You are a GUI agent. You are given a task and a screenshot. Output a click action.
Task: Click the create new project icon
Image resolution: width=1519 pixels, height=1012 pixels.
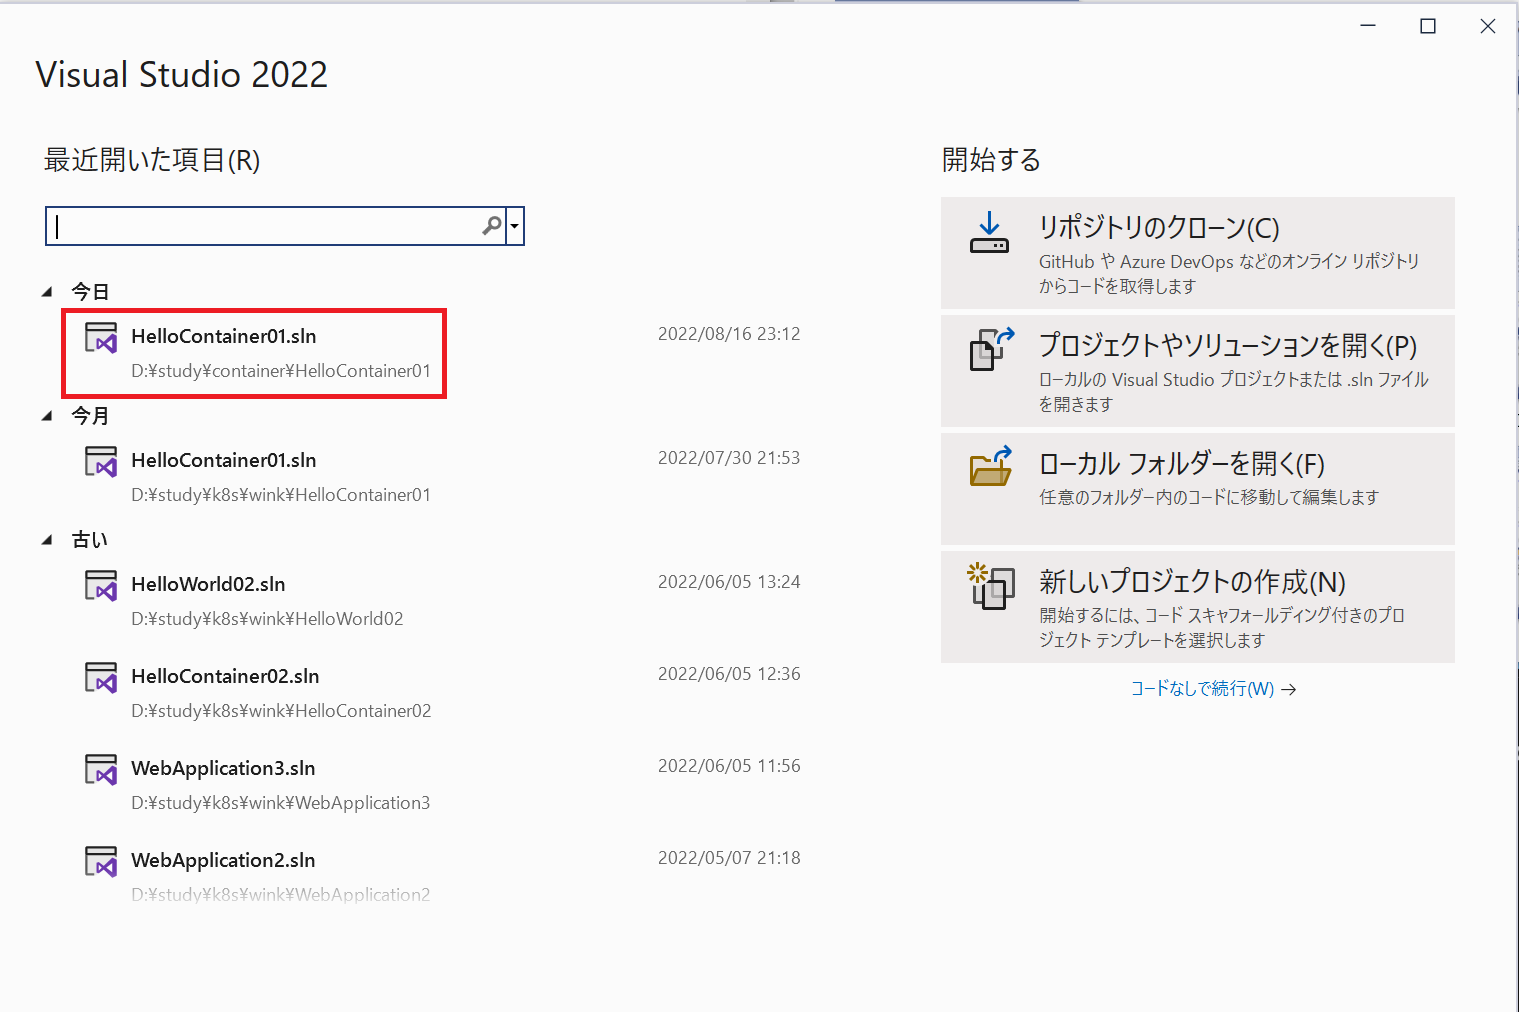(x=991, y=586)
